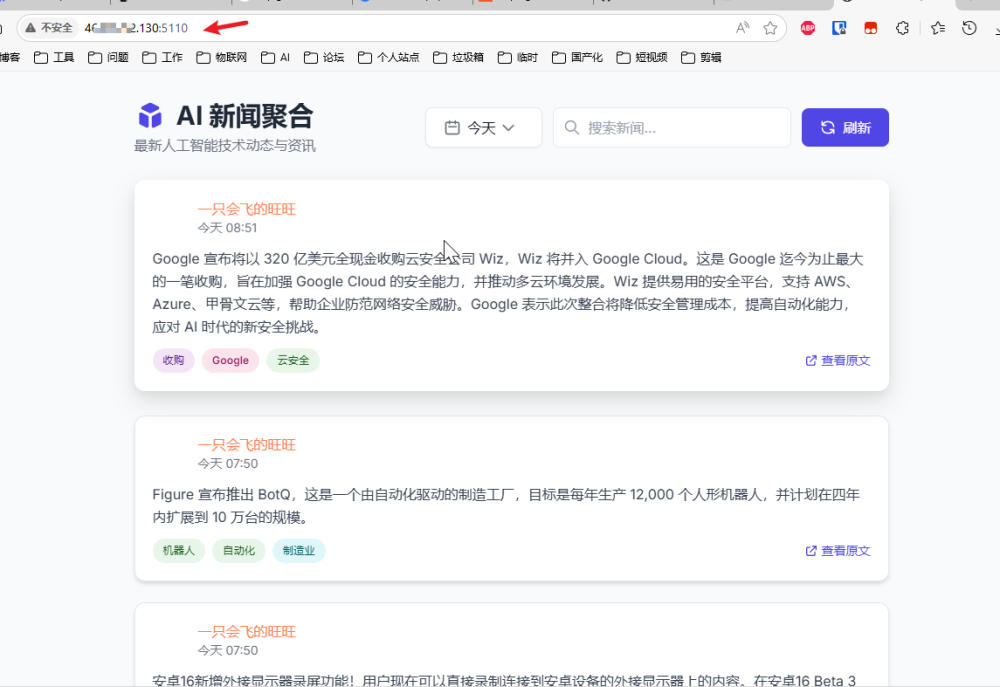The width and height of the screenshot is (1000, 687).
Task: Click the Google 320 亿美元 Wiz article text
Action: click(x=508, y=293)
